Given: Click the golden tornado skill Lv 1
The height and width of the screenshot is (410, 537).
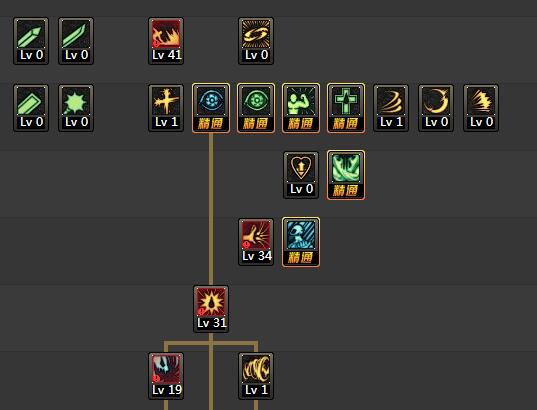Looking at the screenshot, I should (256, 376).
